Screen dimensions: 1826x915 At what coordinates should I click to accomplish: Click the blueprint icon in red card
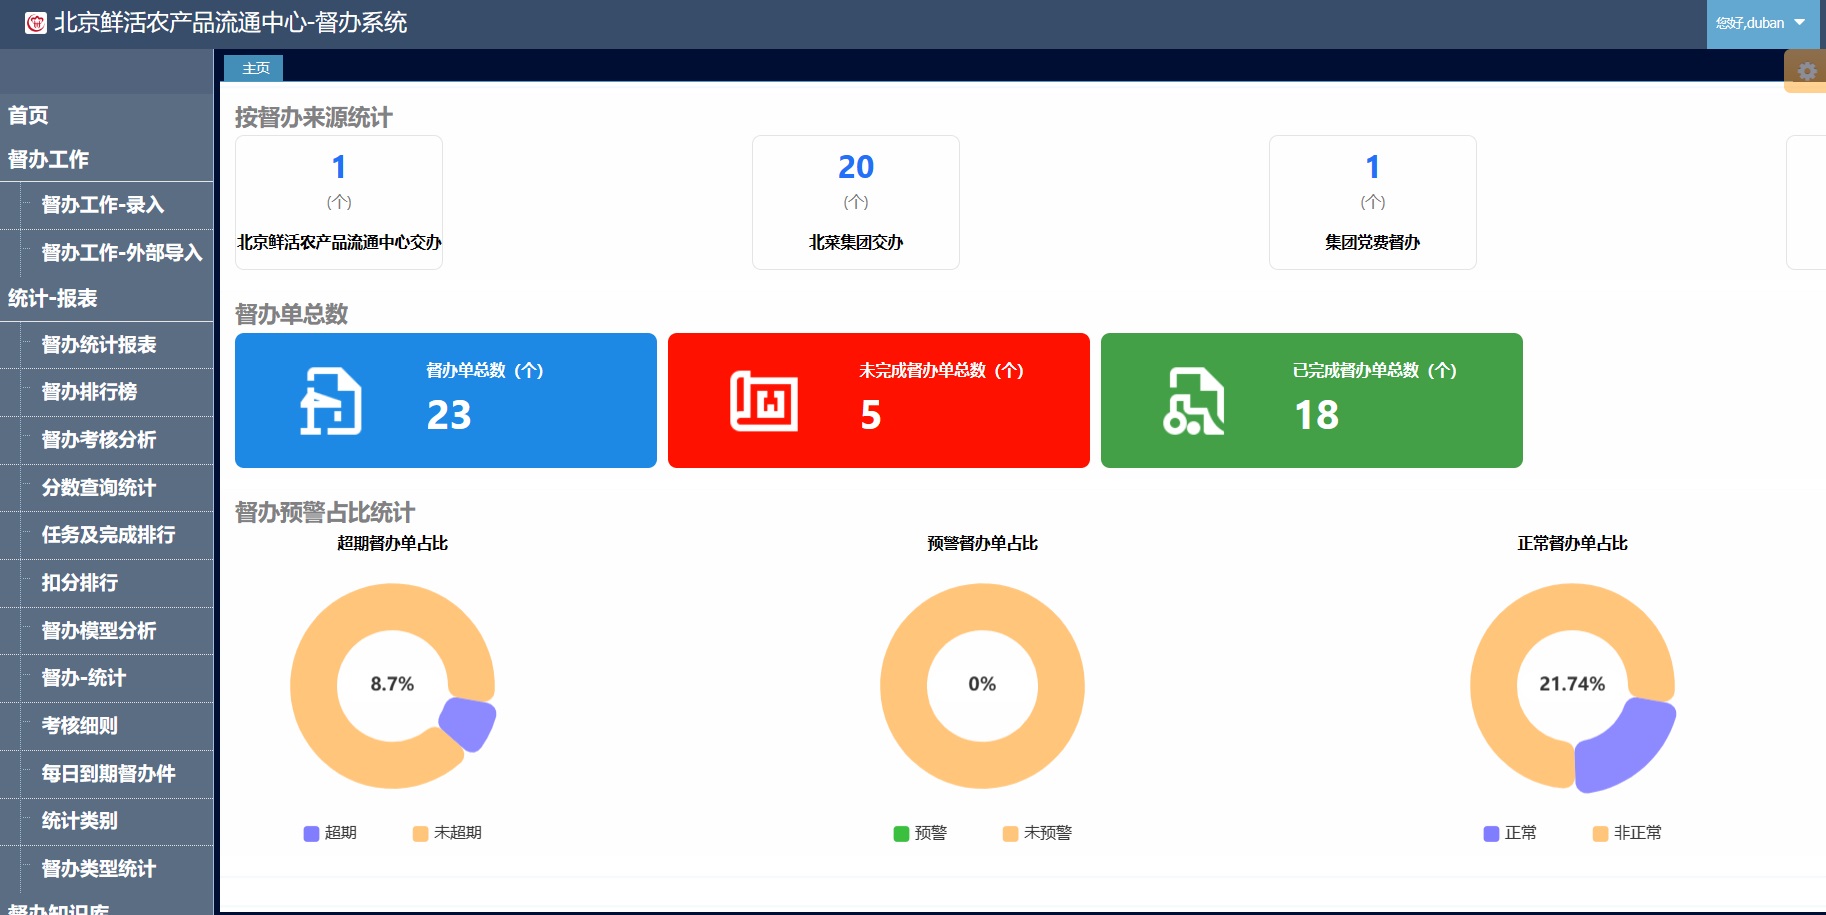coord(764,401)
